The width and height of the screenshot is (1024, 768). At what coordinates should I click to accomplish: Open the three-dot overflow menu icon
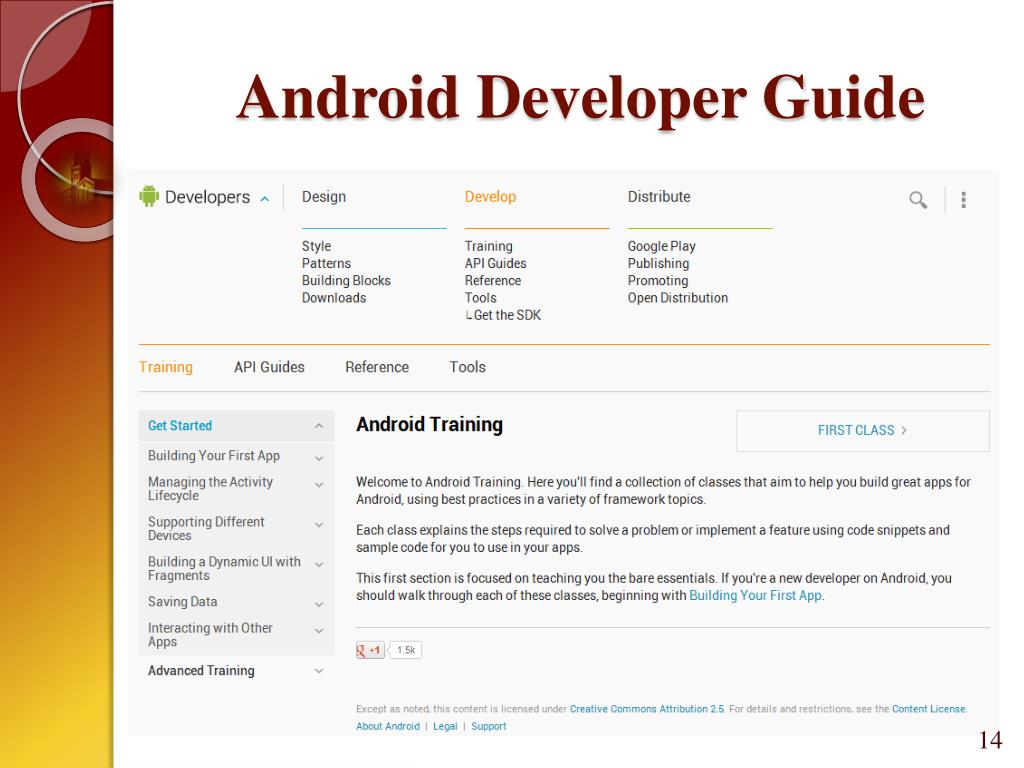click(963, 200)
